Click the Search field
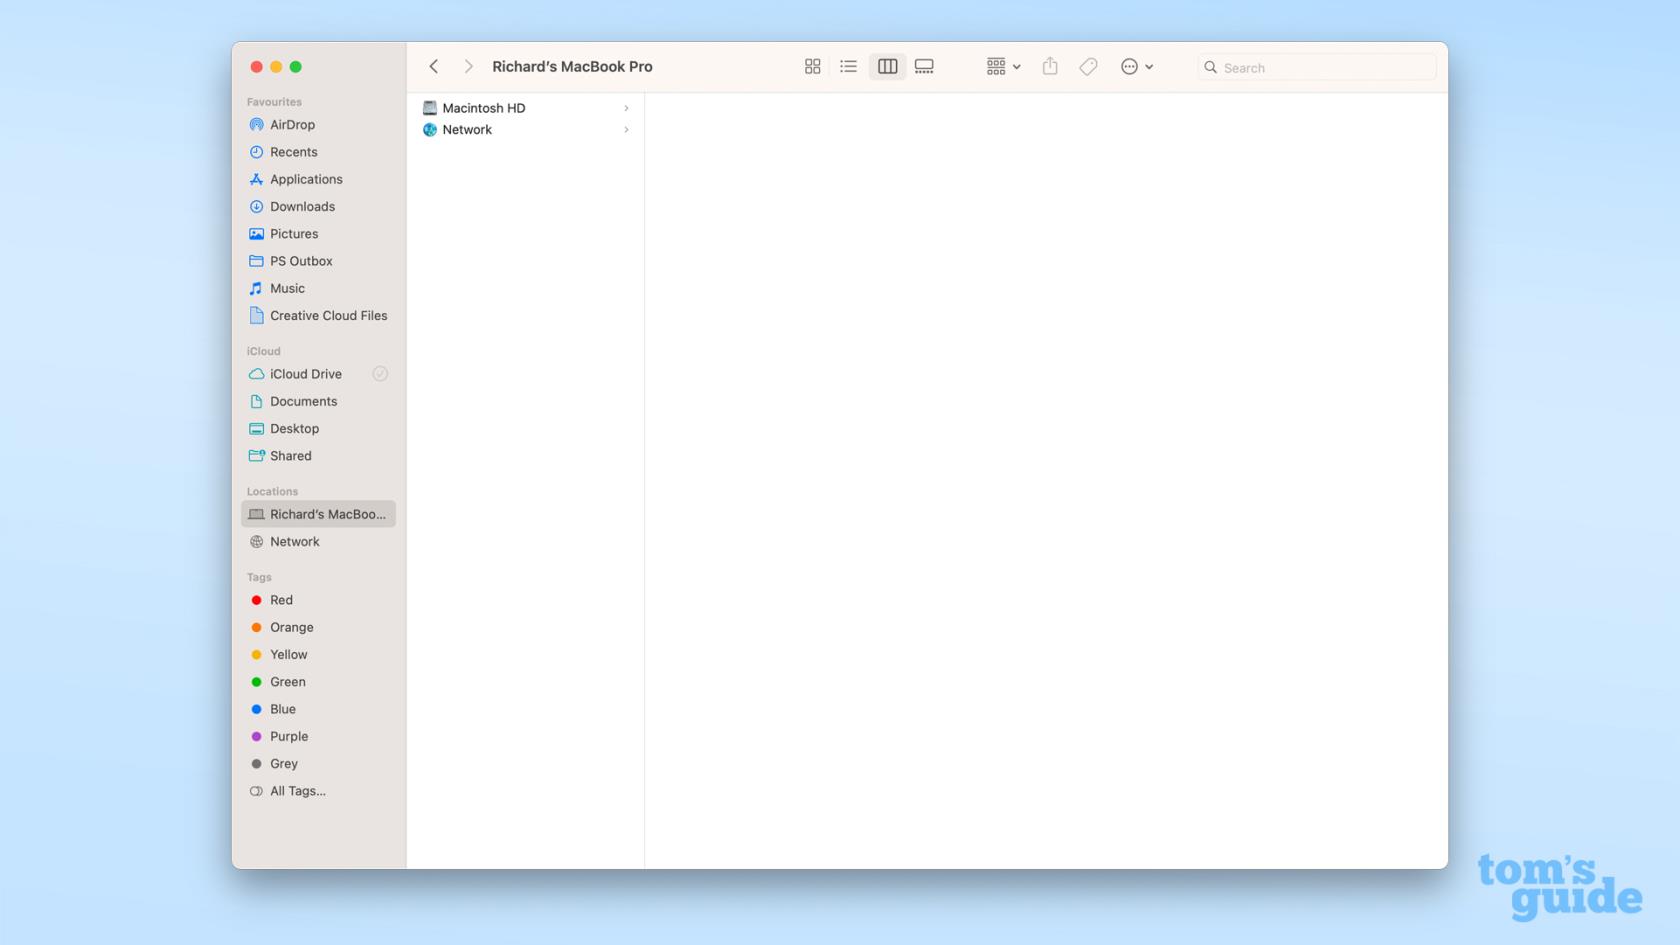 (x=1317, y=67)
